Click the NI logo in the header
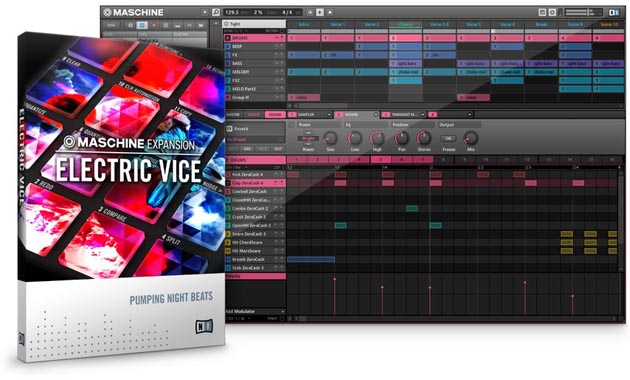630x380 pixels. pos(614,13)
